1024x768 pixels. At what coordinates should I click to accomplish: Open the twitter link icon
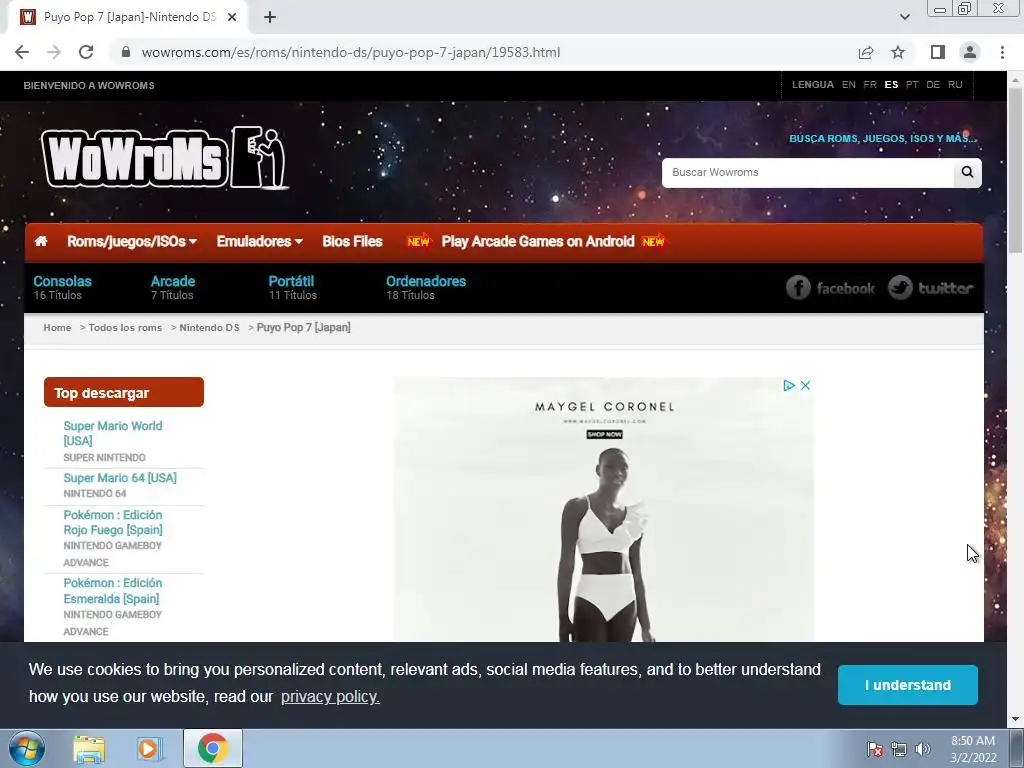[x=931, y=288]
